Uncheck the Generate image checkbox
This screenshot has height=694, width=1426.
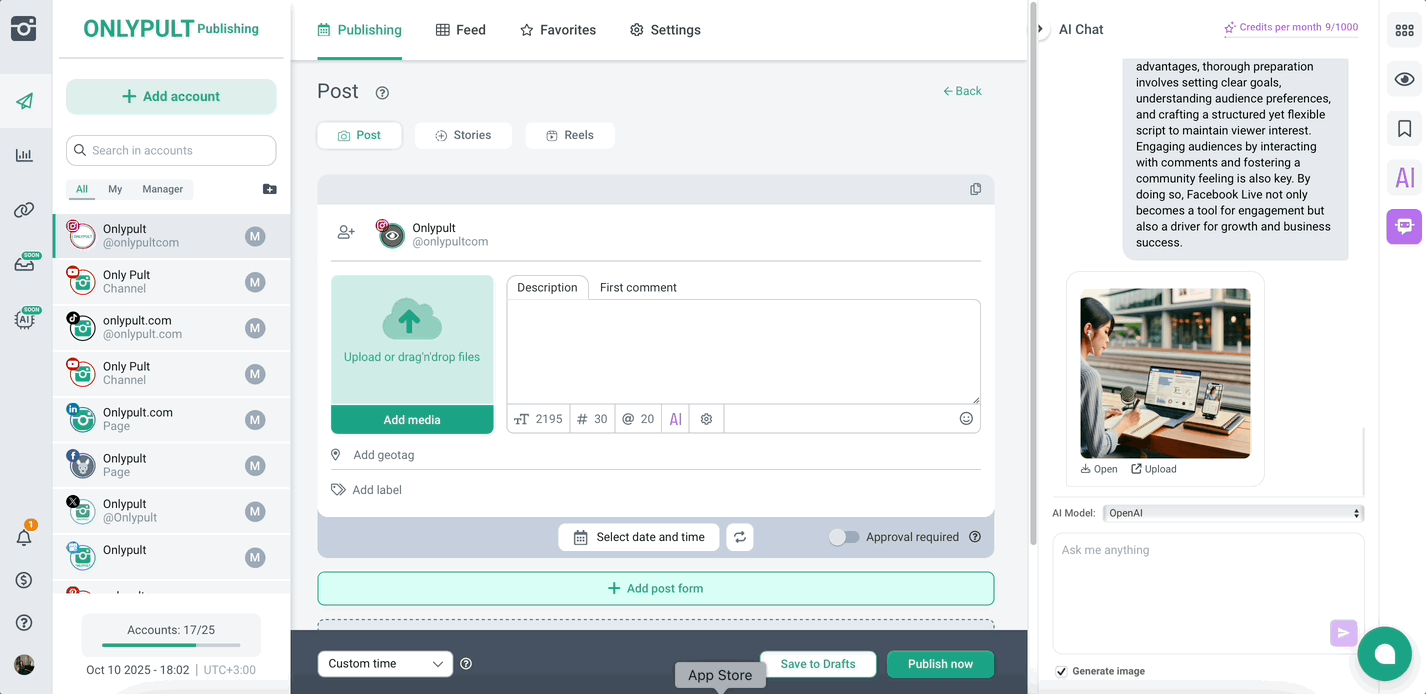point(1063,670)
